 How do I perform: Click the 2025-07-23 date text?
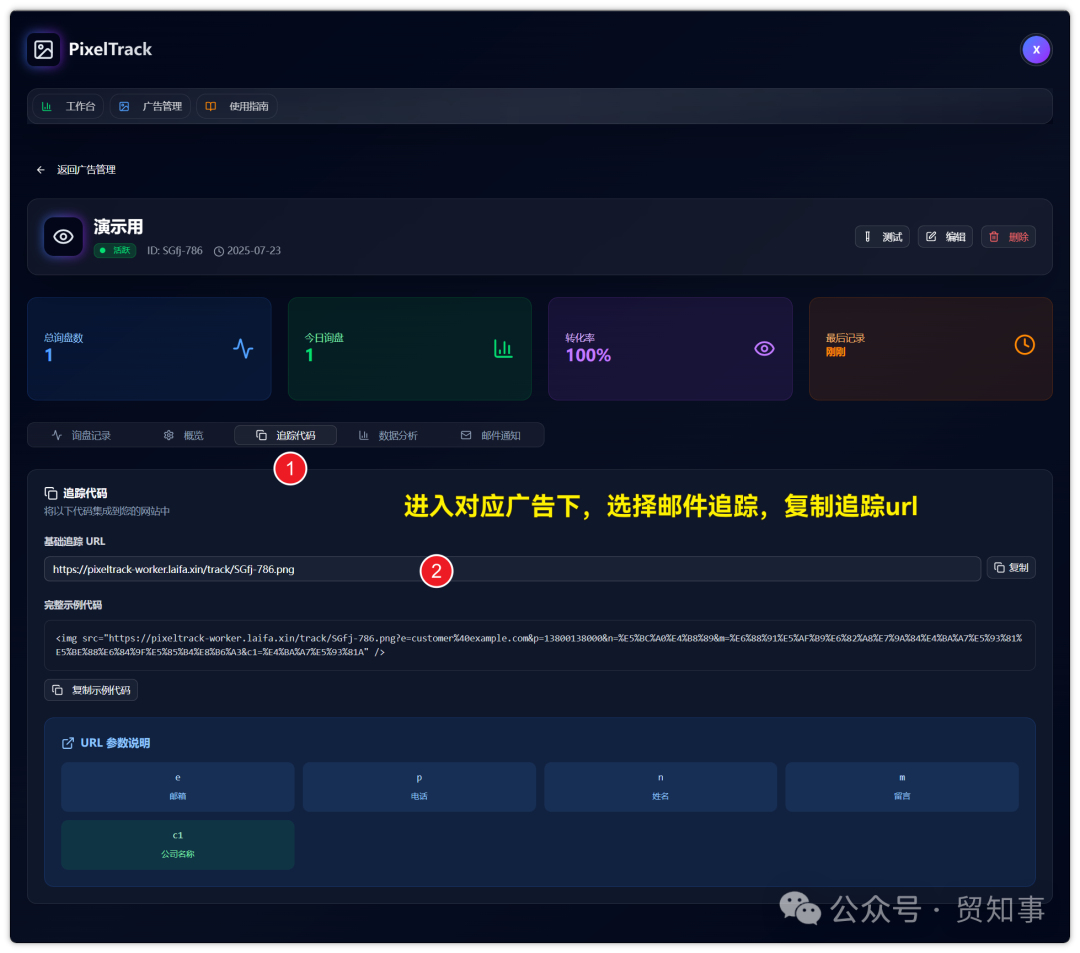tap(253, 251)
